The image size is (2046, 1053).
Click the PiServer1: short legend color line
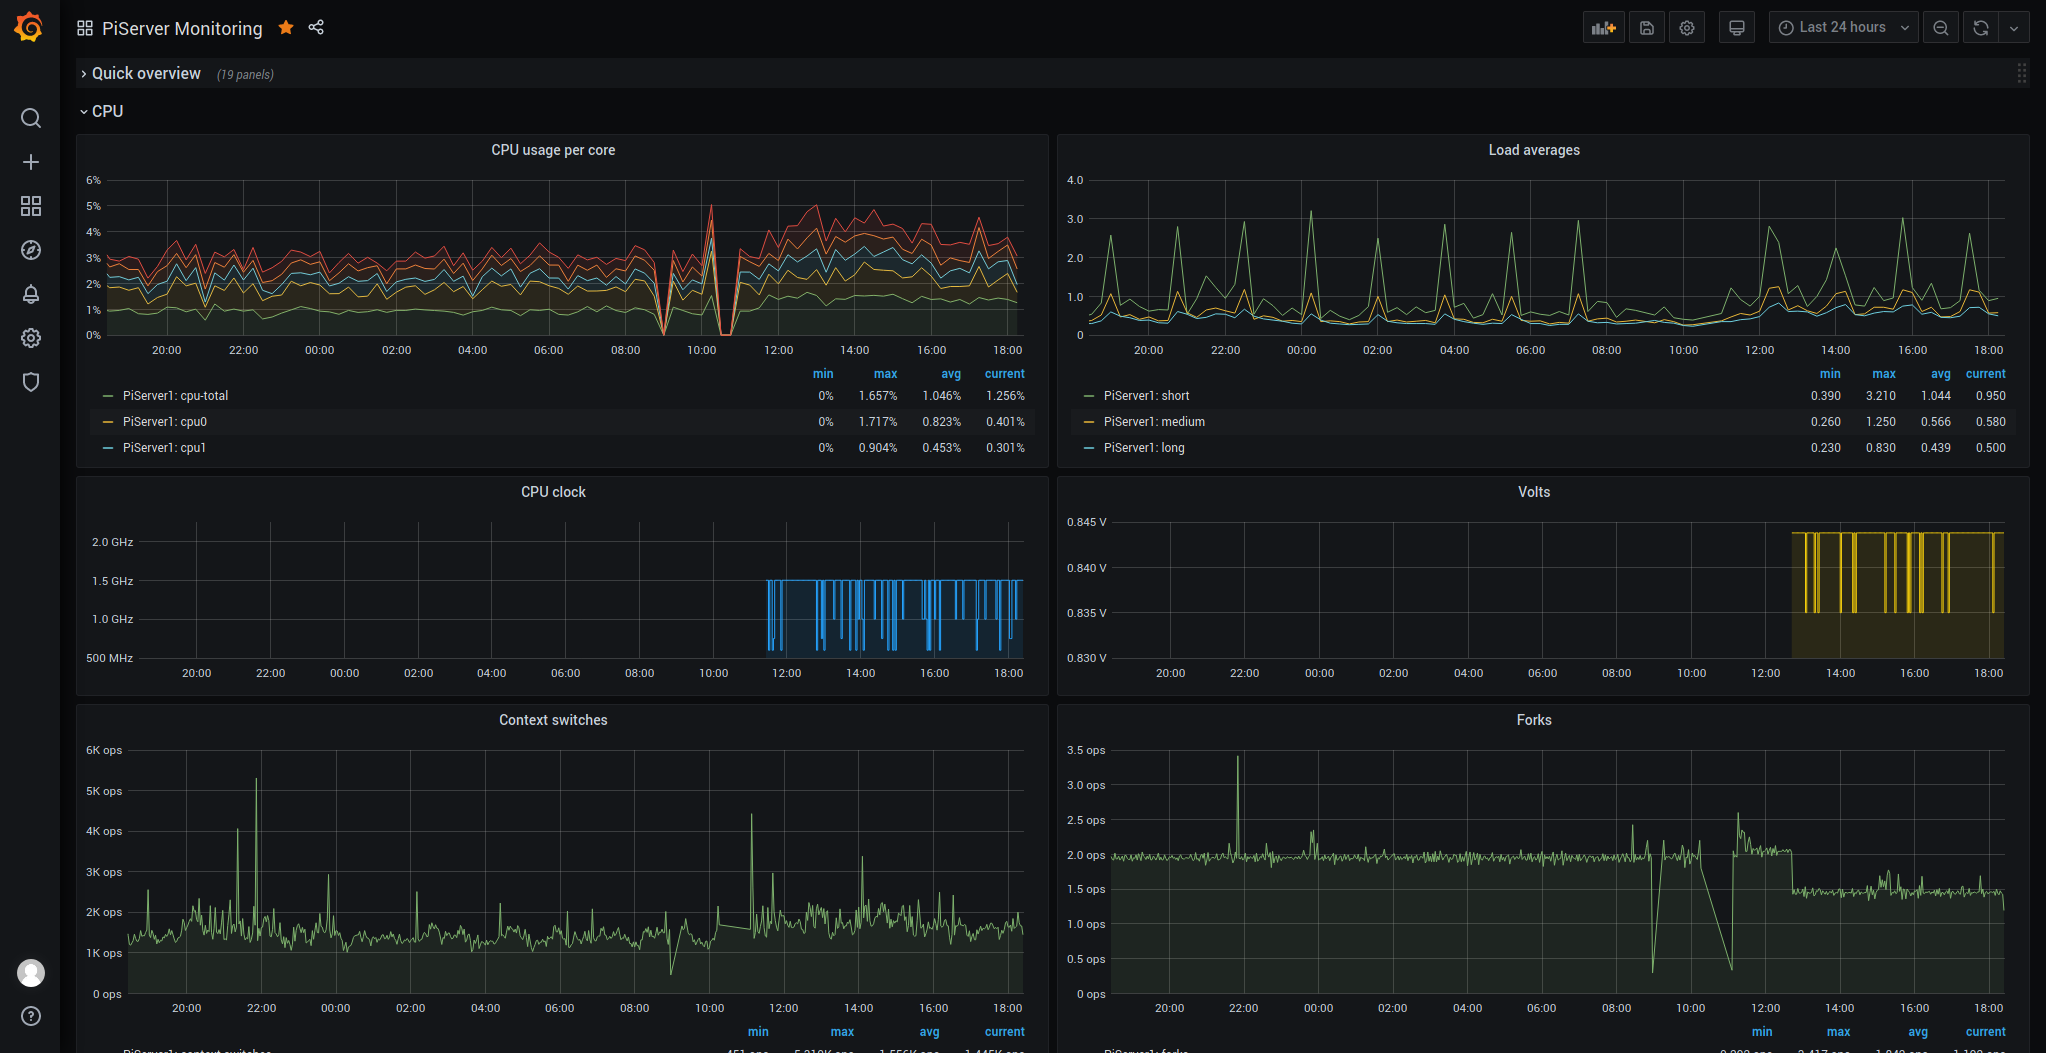pos(1089,396)
